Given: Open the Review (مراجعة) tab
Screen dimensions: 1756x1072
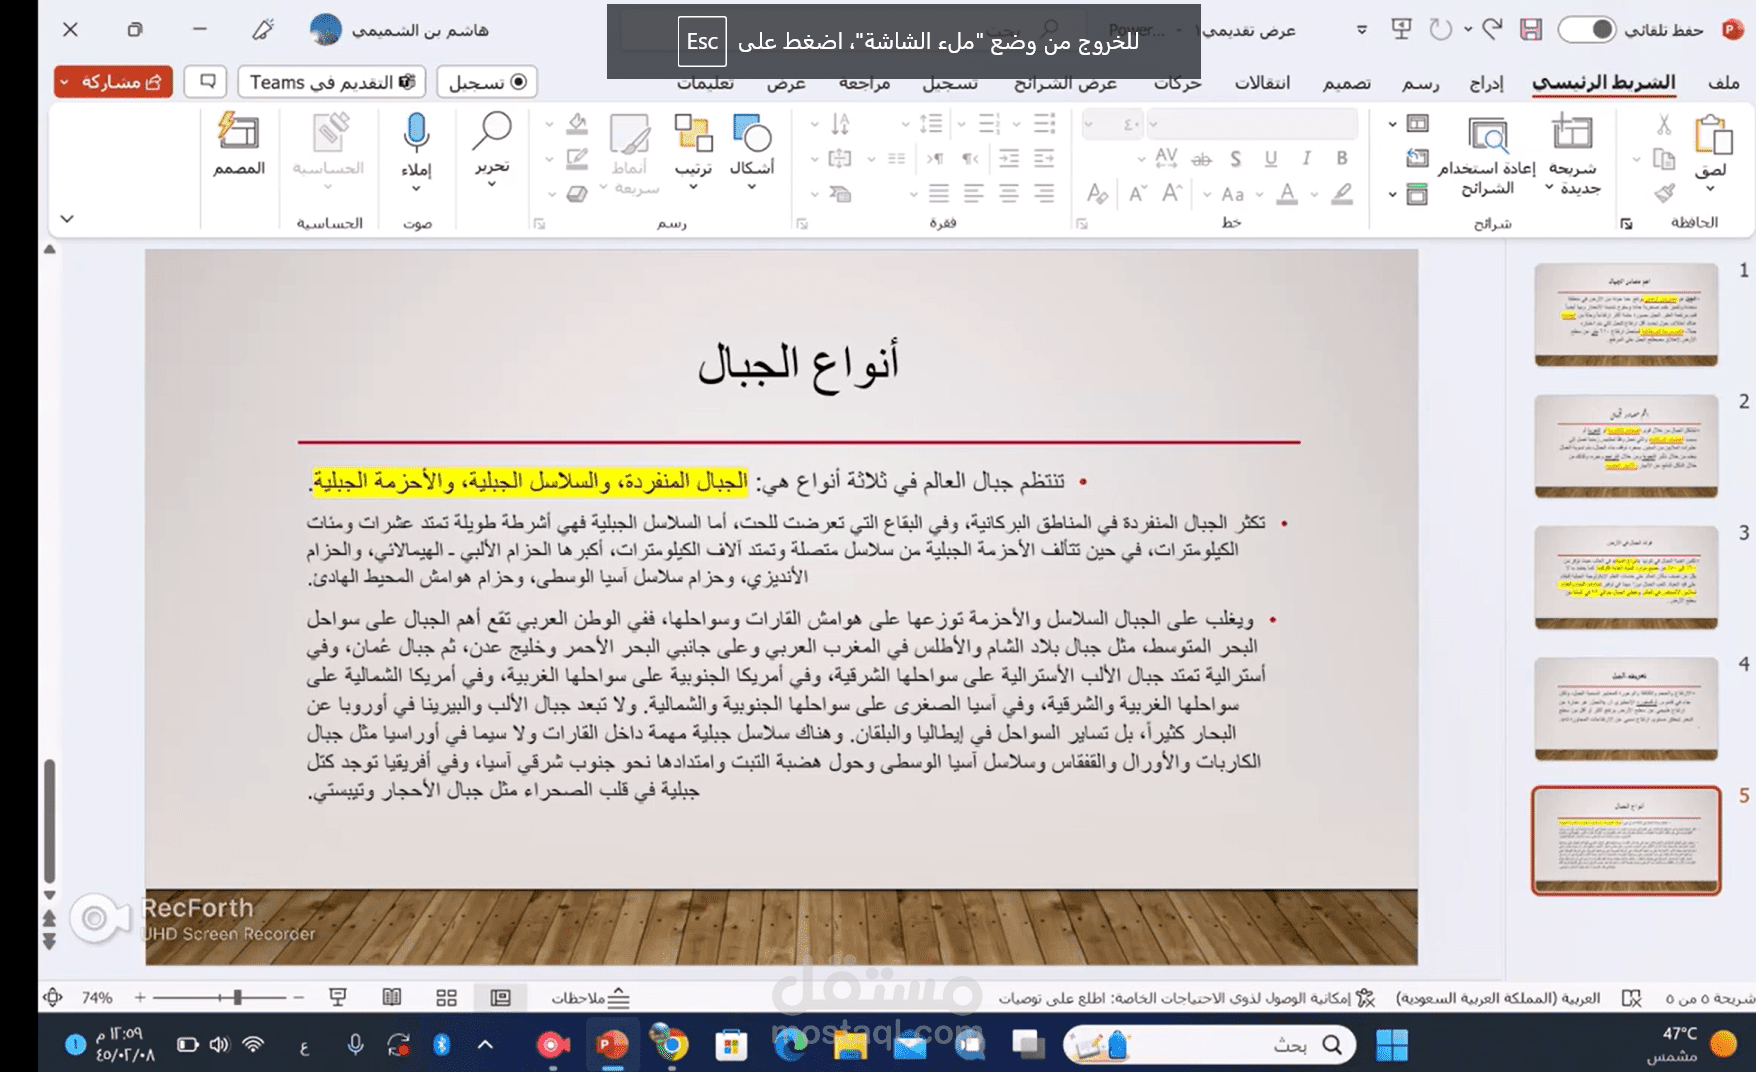Looking at the screenshot, I should coord(865,82).
